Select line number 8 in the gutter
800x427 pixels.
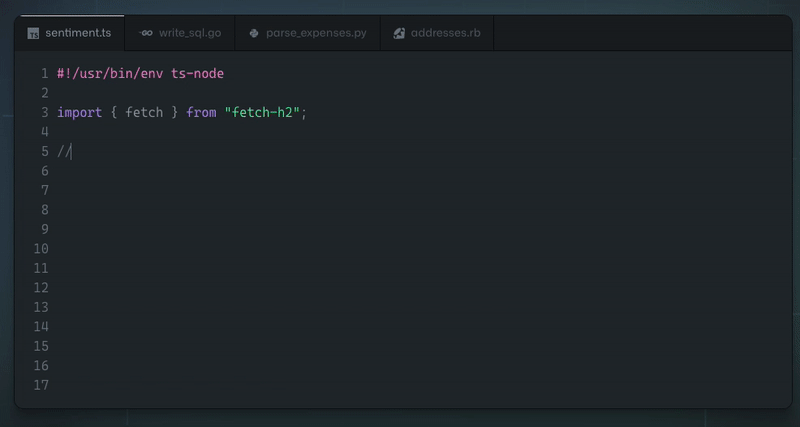[44, 210]
